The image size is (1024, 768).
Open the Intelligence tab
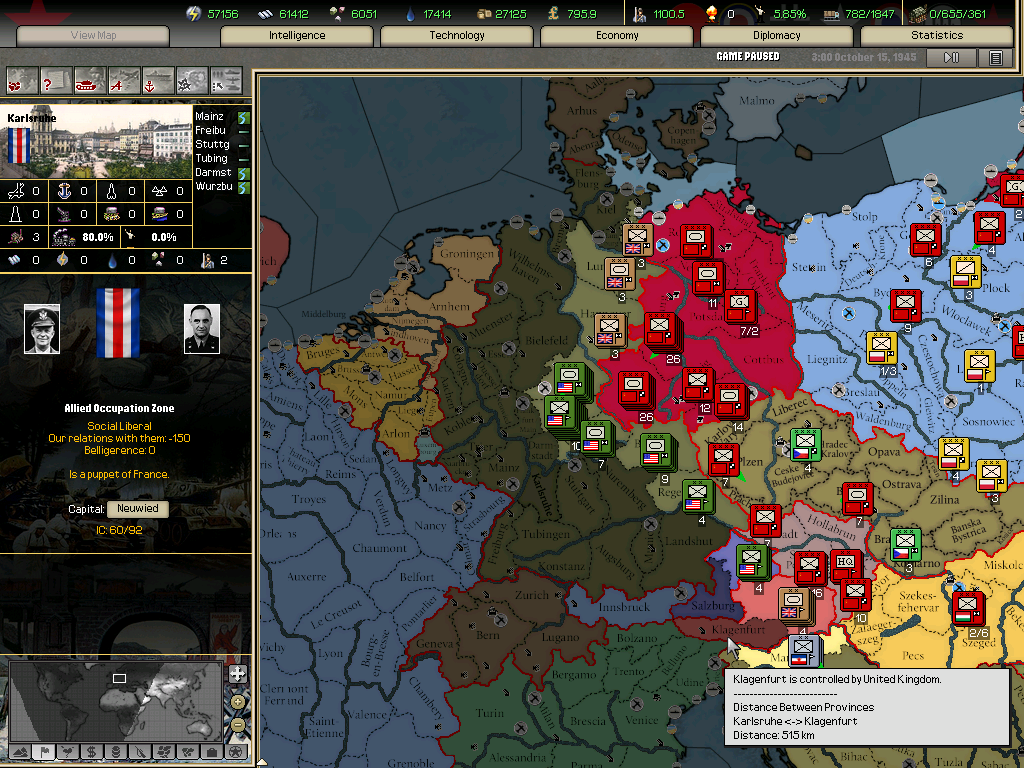[297, 36]
